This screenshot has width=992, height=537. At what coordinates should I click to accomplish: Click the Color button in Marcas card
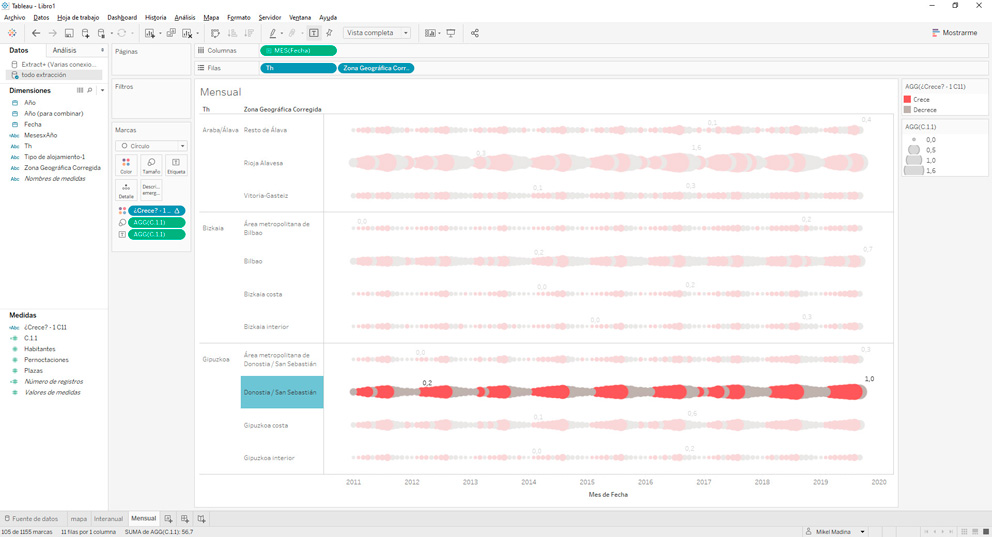126,165
